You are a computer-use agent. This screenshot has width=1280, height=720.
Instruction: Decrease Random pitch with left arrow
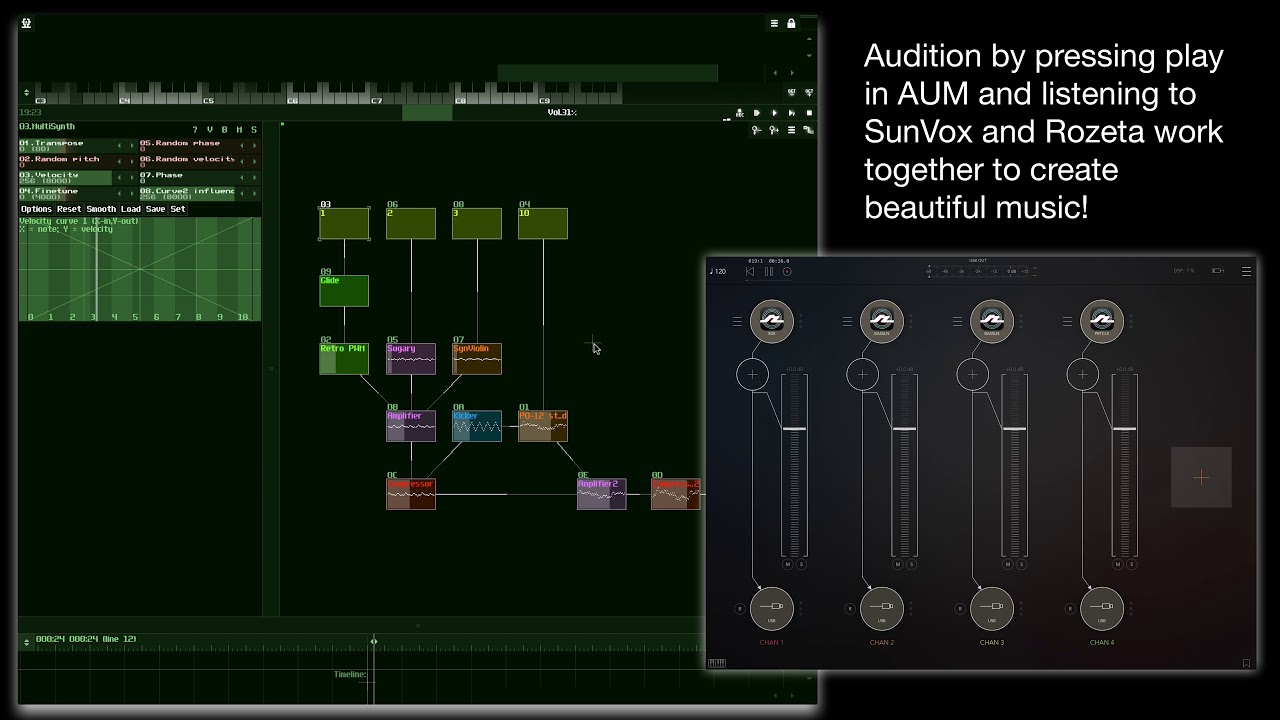(119, 161)
